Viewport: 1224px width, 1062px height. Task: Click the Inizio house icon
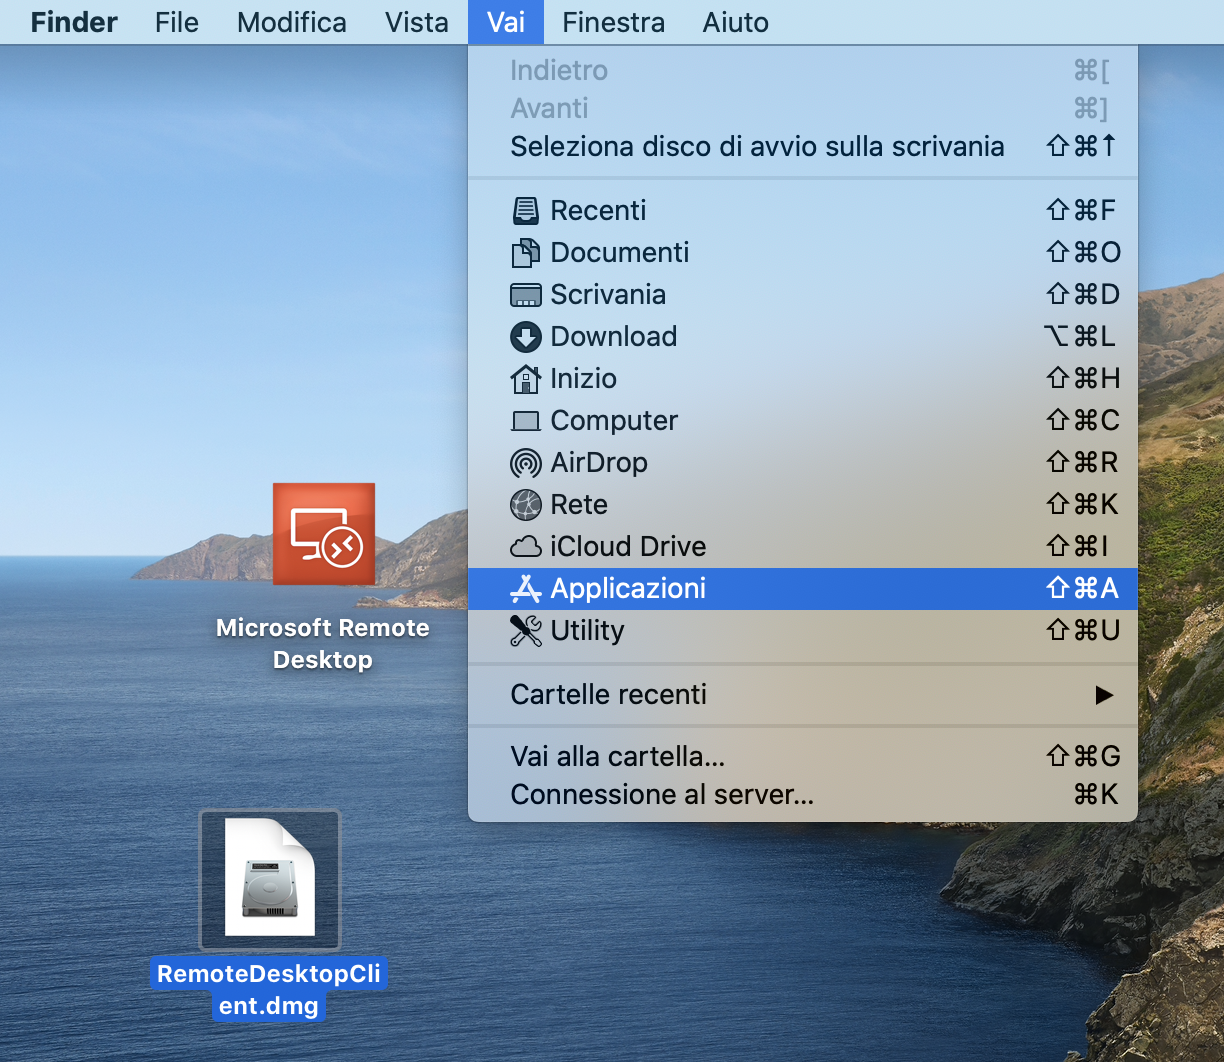coord(525,379)
